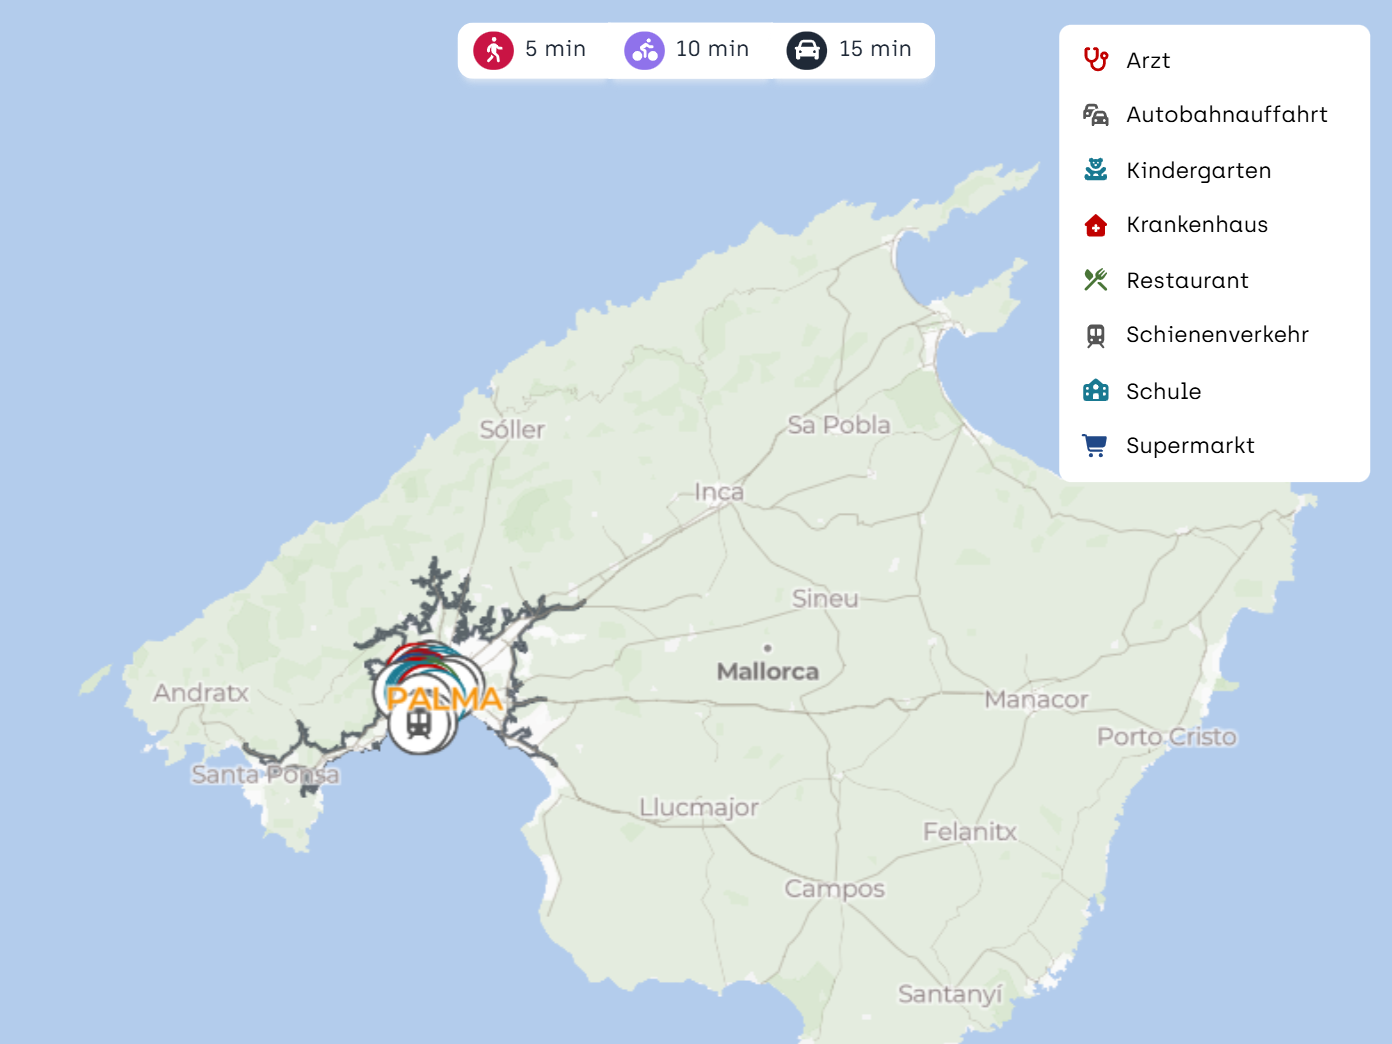
Task: Click the train marker on the map
Action: (419, 724)
